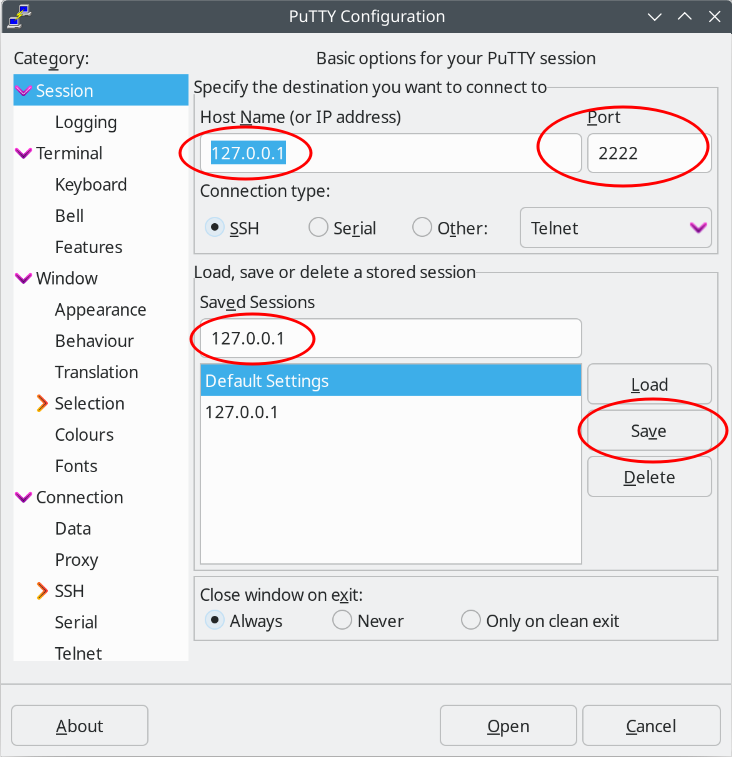Collapse the Window category arrow
732x757 pixels.
pyautogui.click(x=24, y=278)
